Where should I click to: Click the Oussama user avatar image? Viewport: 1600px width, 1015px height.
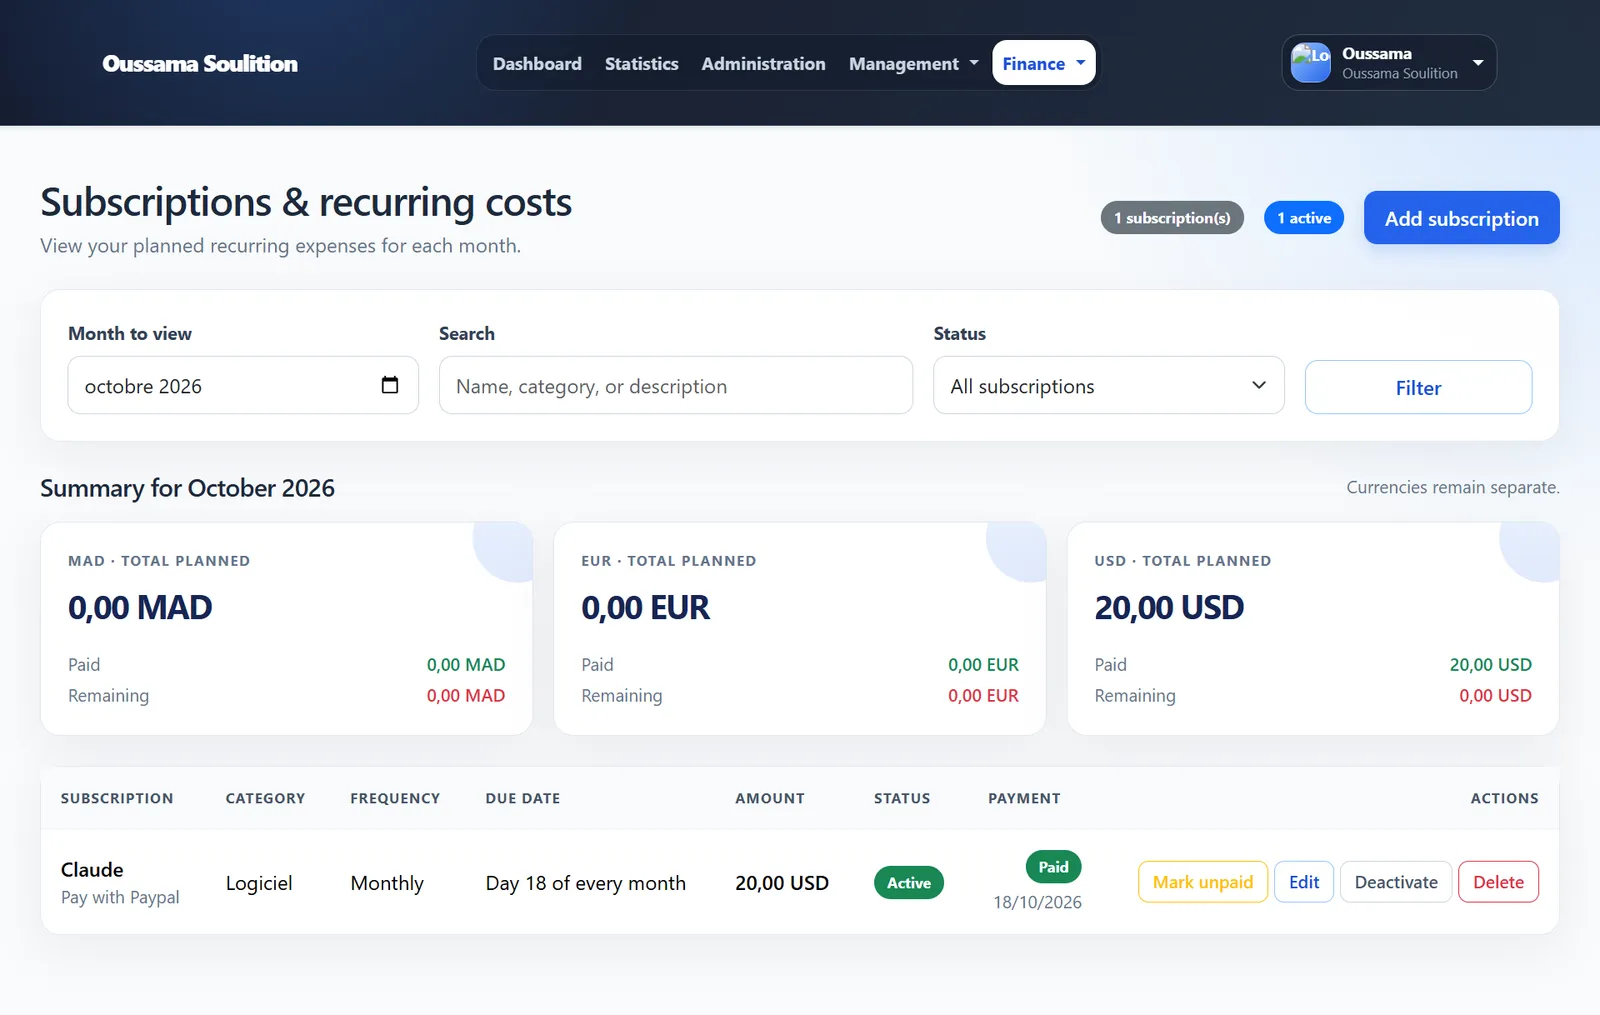pos(1311,63)
